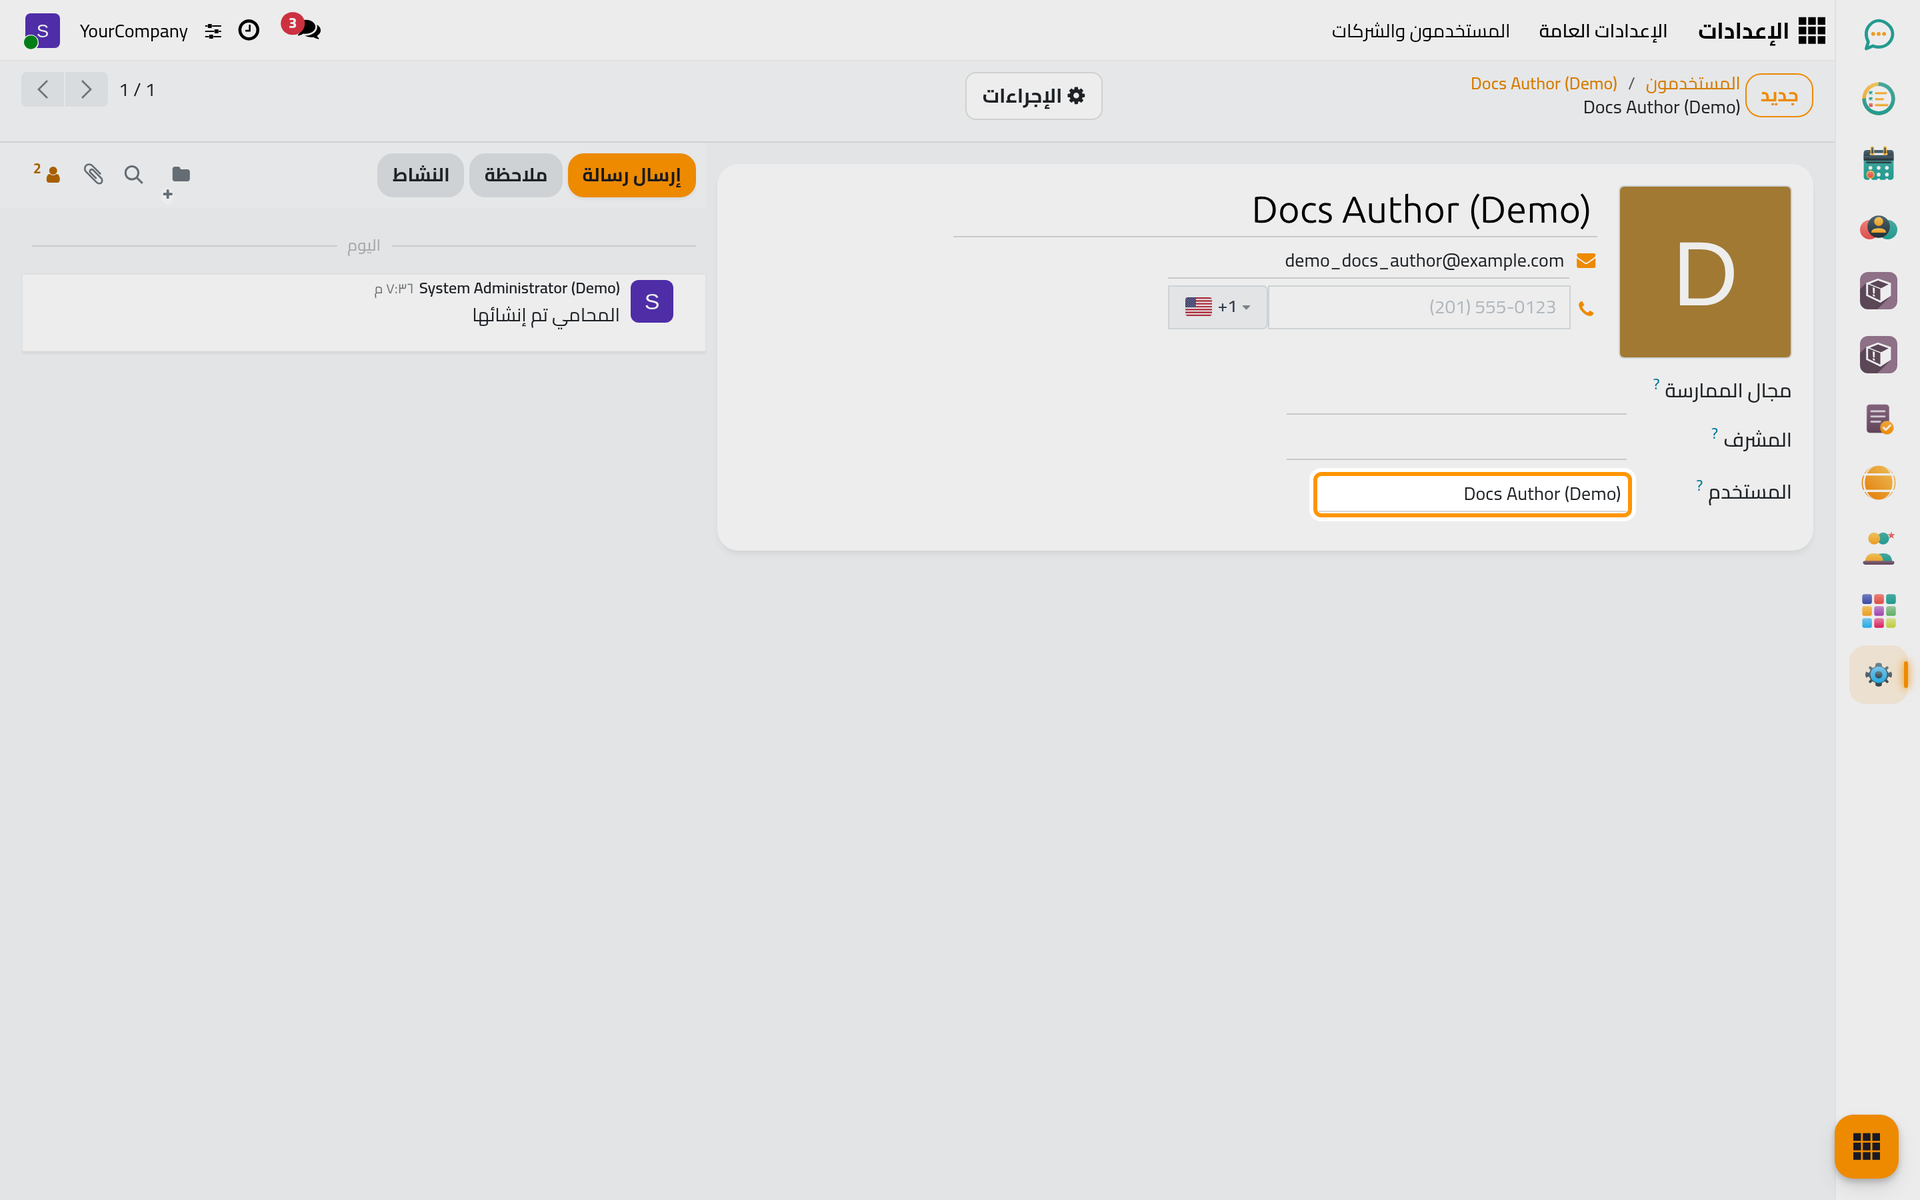Open the first purple cube app icon
The image size is (1920, 1200).
tap(1878, 291)
